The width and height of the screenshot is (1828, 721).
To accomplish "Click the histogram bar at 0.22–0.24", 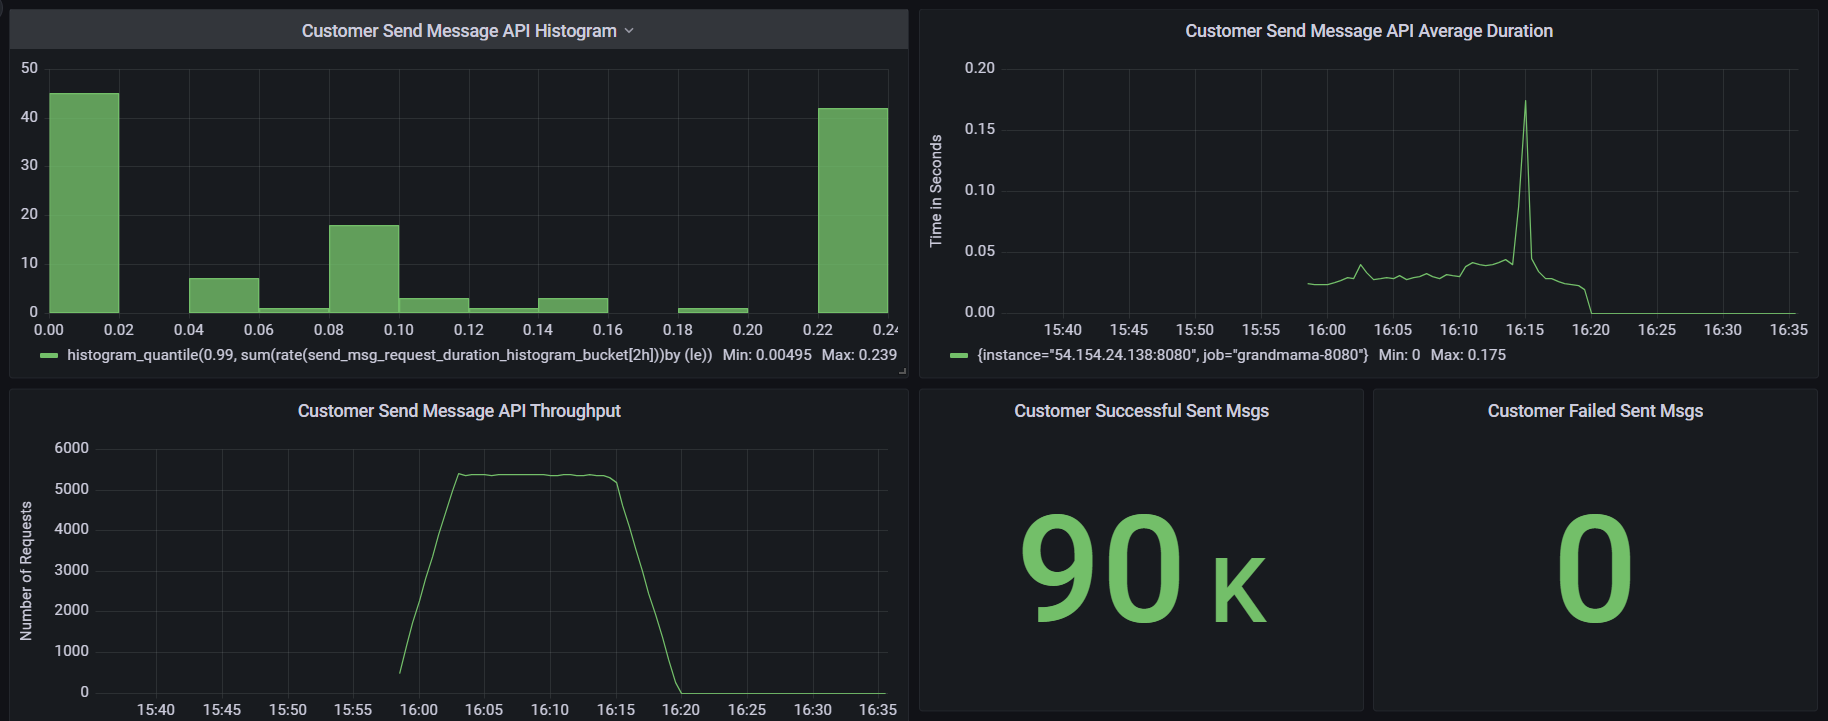I will (852, 210).
